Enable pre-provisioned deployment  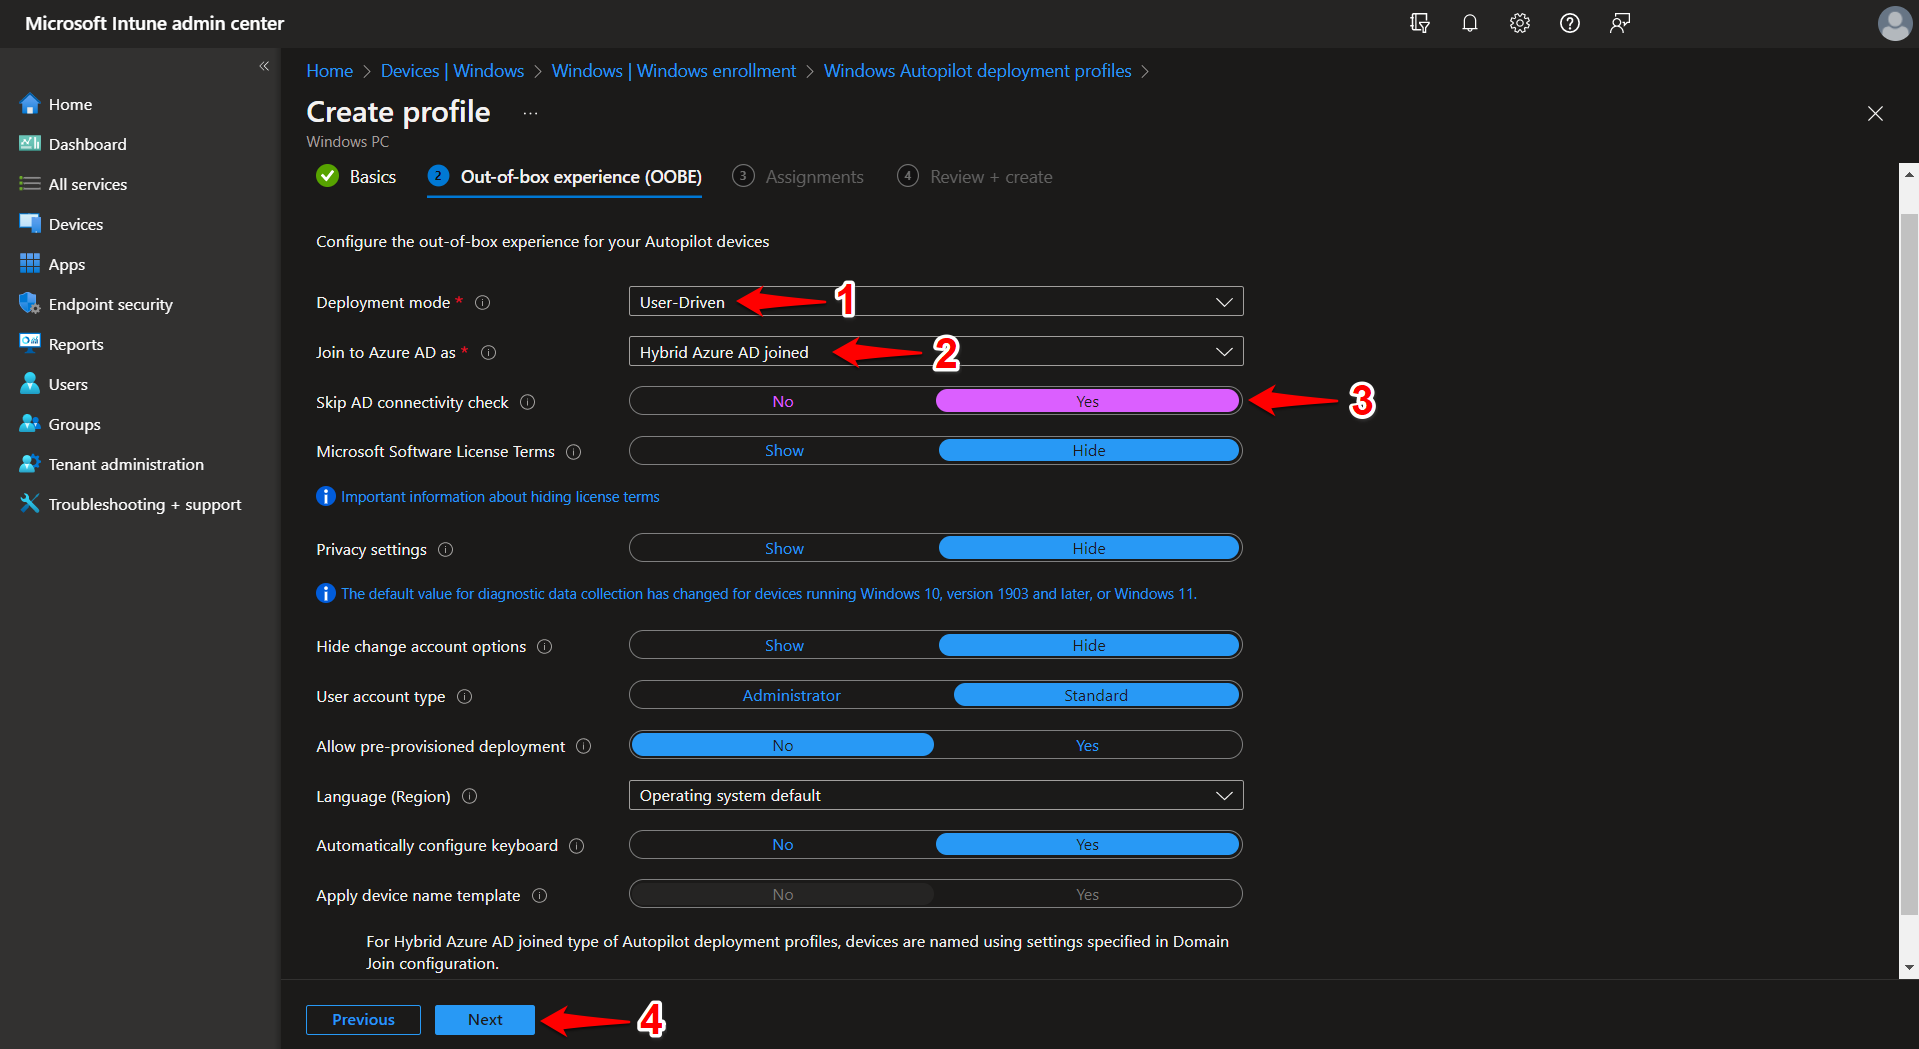click(1087, 745)
